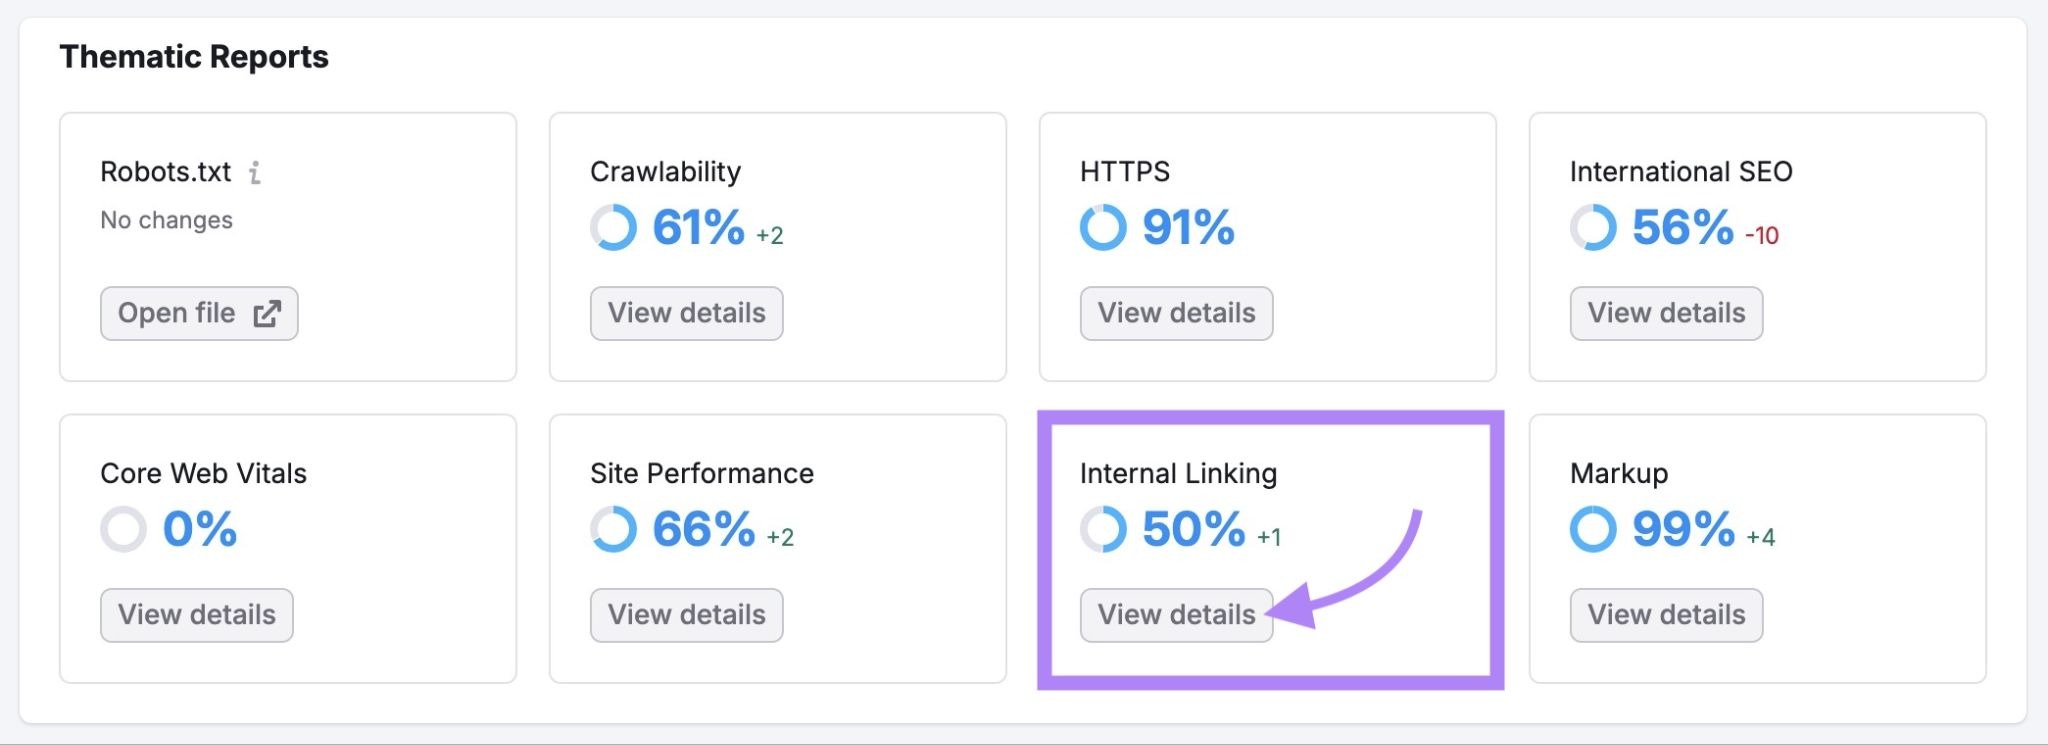Click the Site Performance donut chart
2048x745 pixels.
pyautogui.click(x=614, y=531)
